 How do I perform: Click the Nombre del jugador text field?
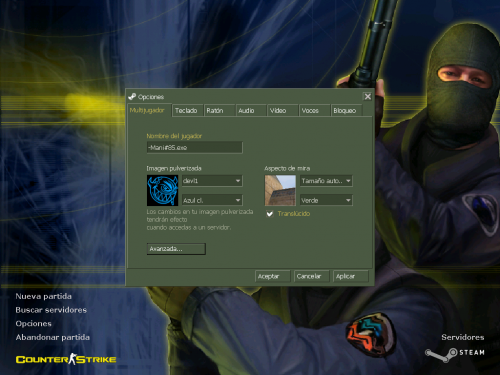tap(195, 147)
